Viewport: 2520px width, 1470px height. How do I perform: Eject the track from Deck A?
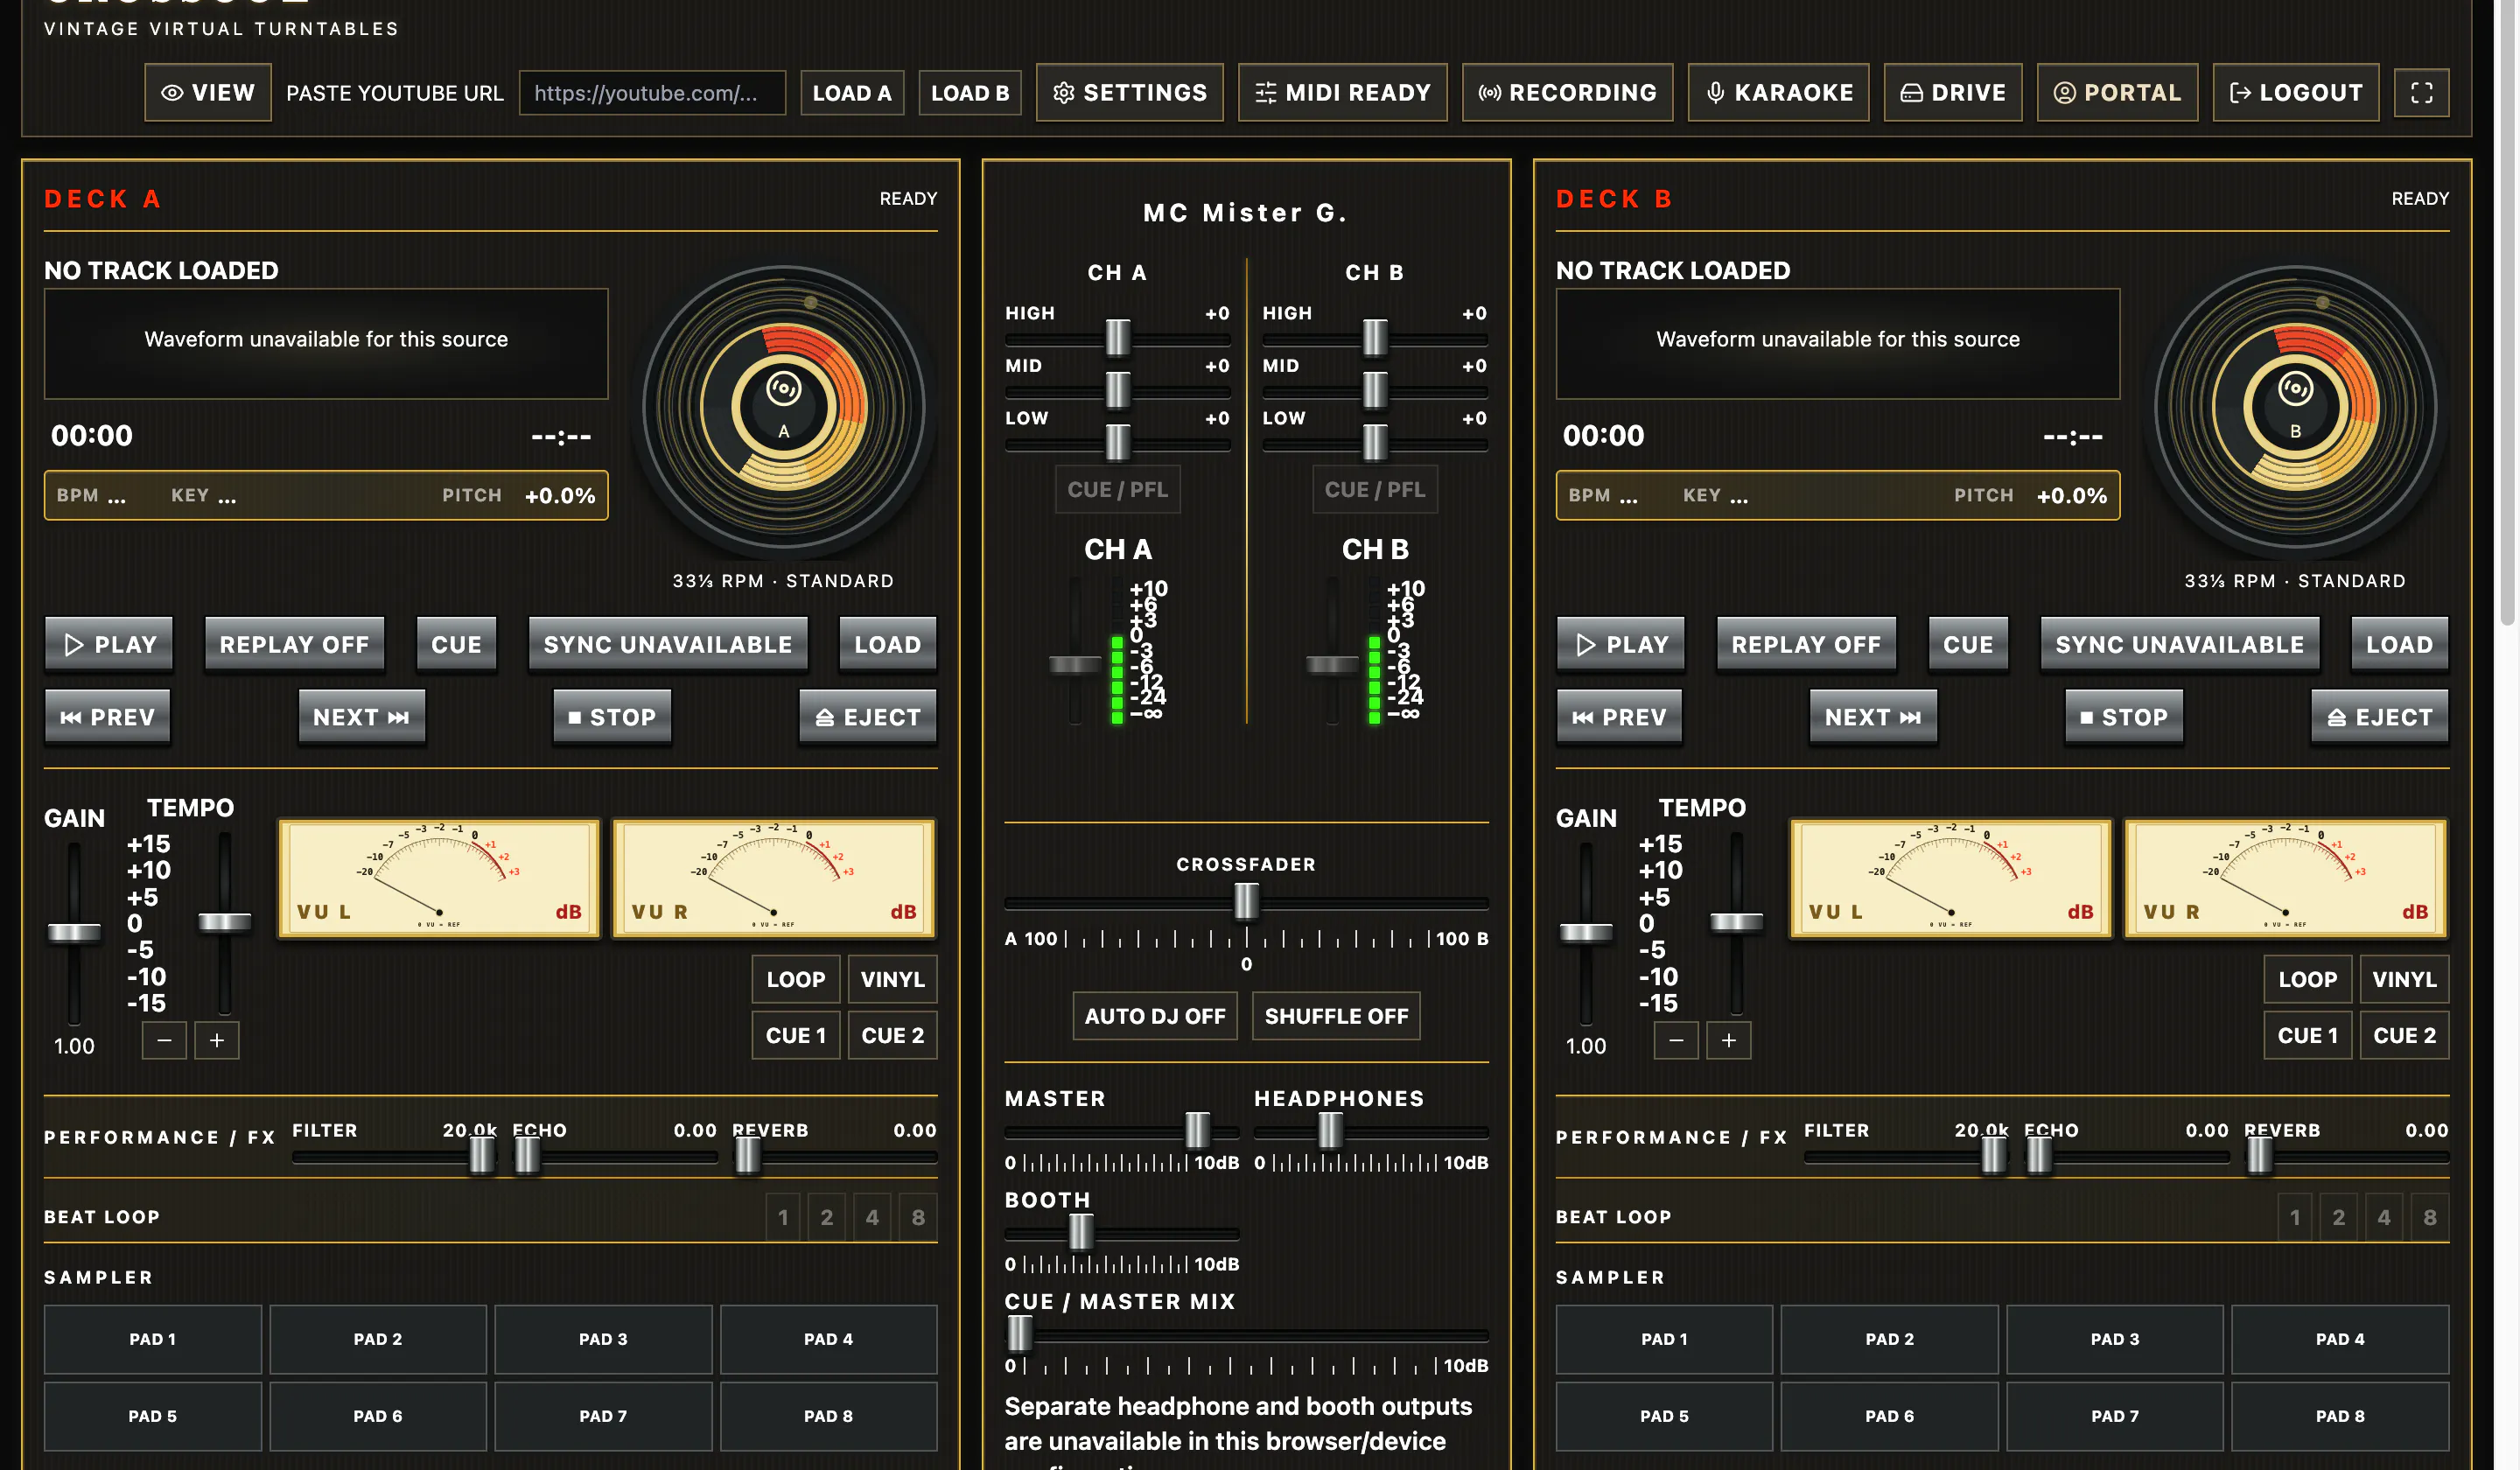(867, 717)
